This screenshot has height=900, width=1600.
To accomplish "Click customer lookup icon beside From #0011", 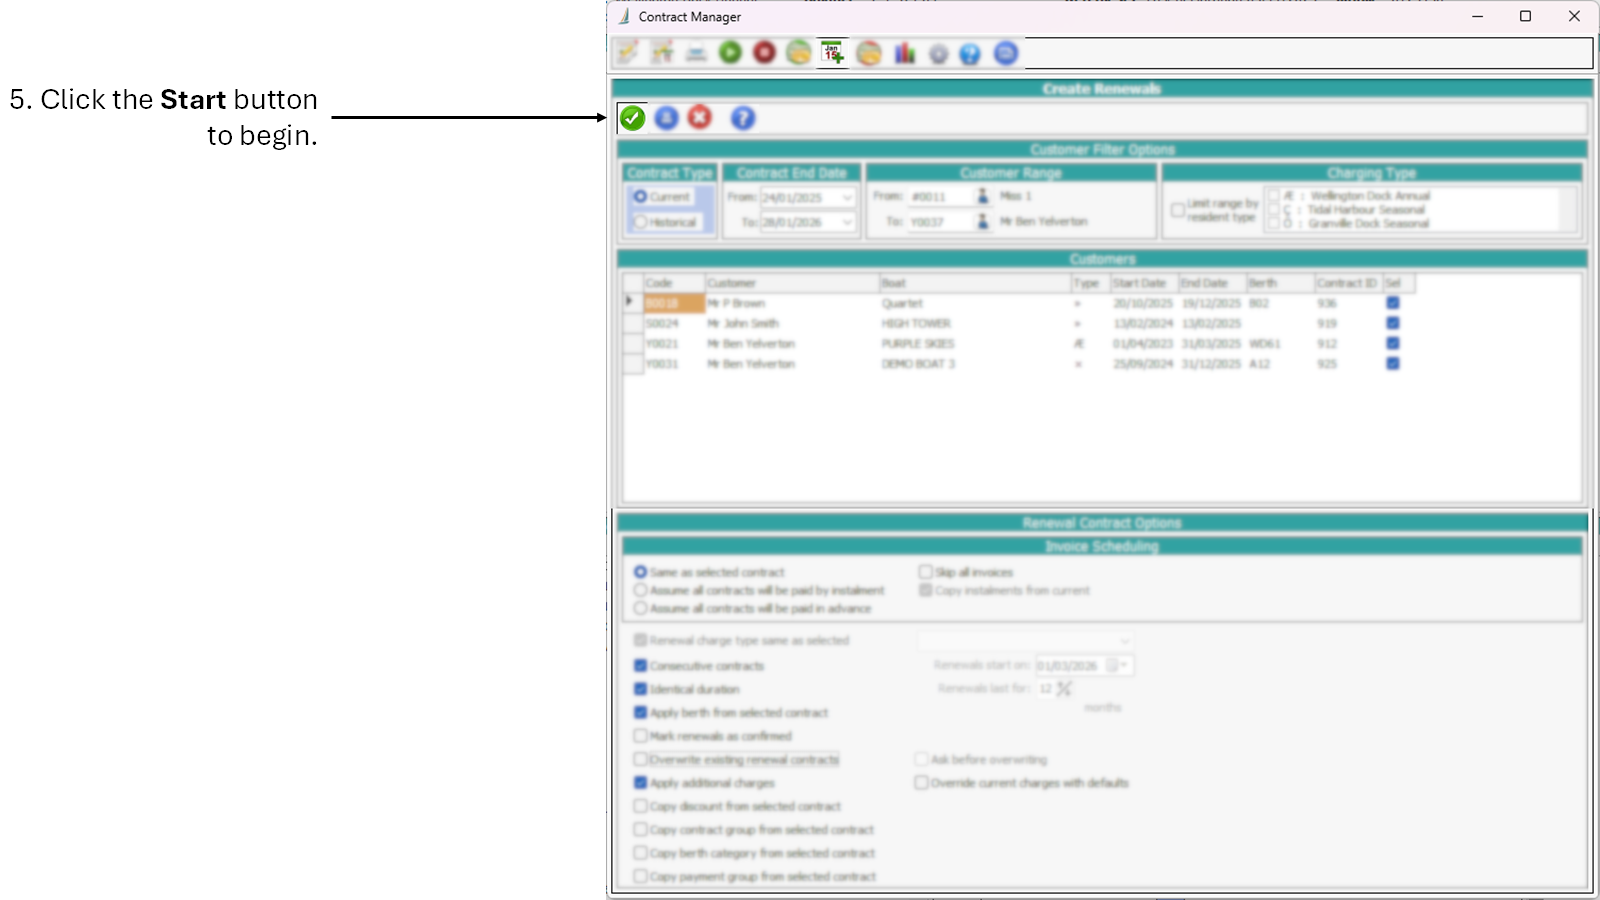I will coord(982,196).
